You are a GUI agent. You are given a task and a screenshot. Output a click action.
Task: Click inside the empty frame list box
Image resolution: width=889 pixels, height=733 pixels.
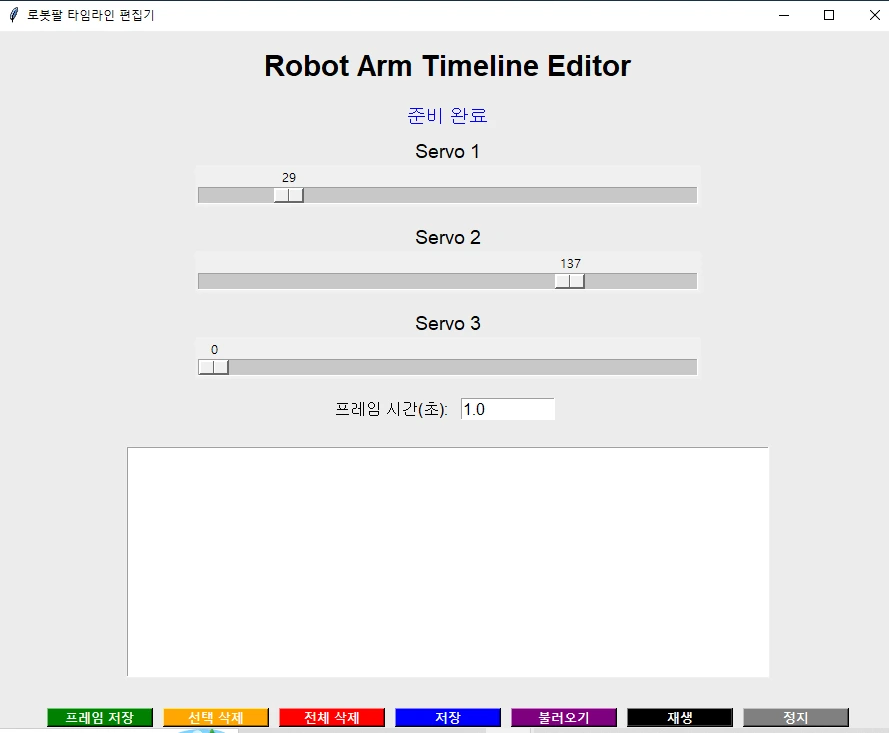pyautogui.click(x=448, y=562)
